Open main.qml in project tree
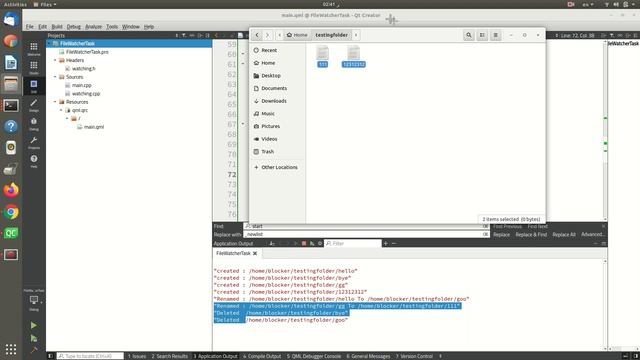The width and height of the screenshot is (640, 360). pyautogui.click(x=93, y=127)
